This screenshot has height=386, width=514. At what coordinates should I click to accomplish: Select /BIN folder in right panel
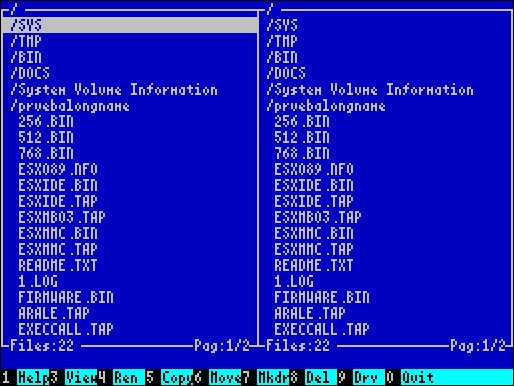coord(282,57)
